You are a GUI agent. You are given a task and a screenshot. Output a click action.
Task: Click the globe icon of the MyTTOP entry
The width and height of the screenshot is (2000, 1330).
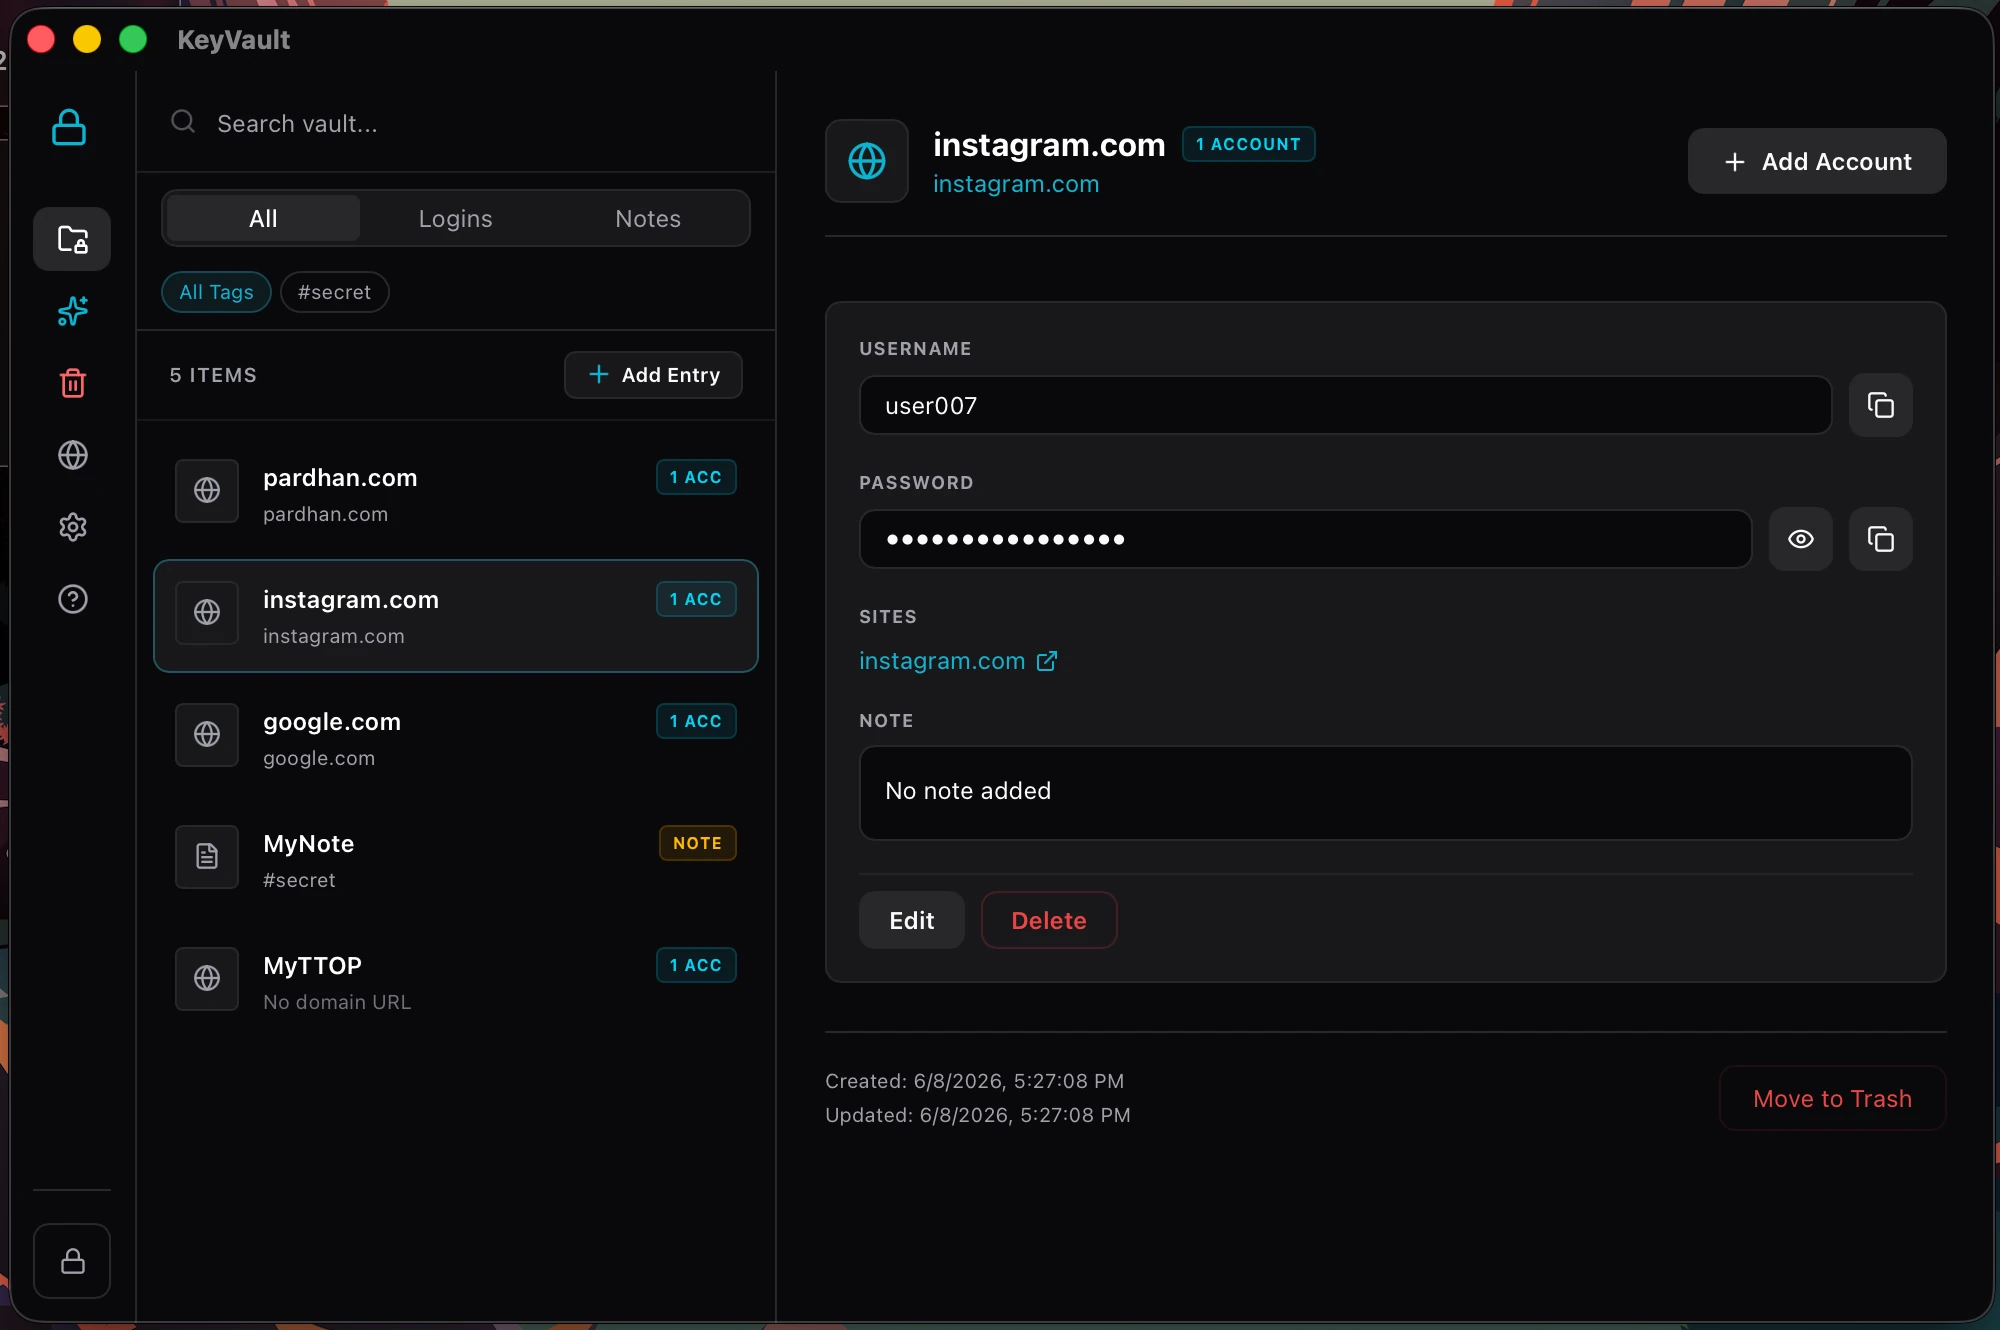coord(207,978)
